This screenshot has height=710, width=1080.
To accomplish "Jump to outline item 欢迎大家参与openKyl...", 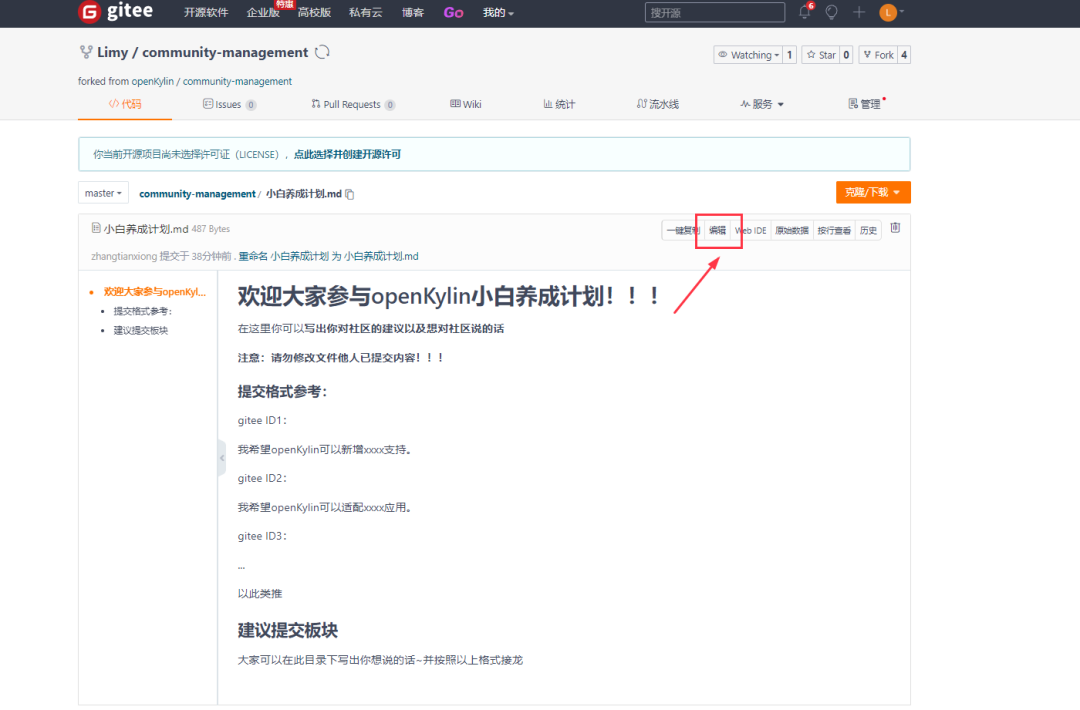I will (154, 292).
